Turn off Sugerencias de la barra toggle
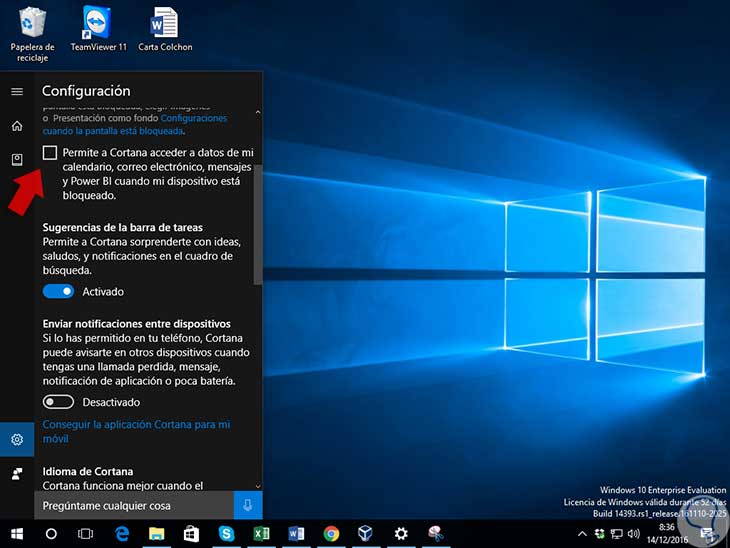This screenshot has width=730, height=548. point(58,291)
